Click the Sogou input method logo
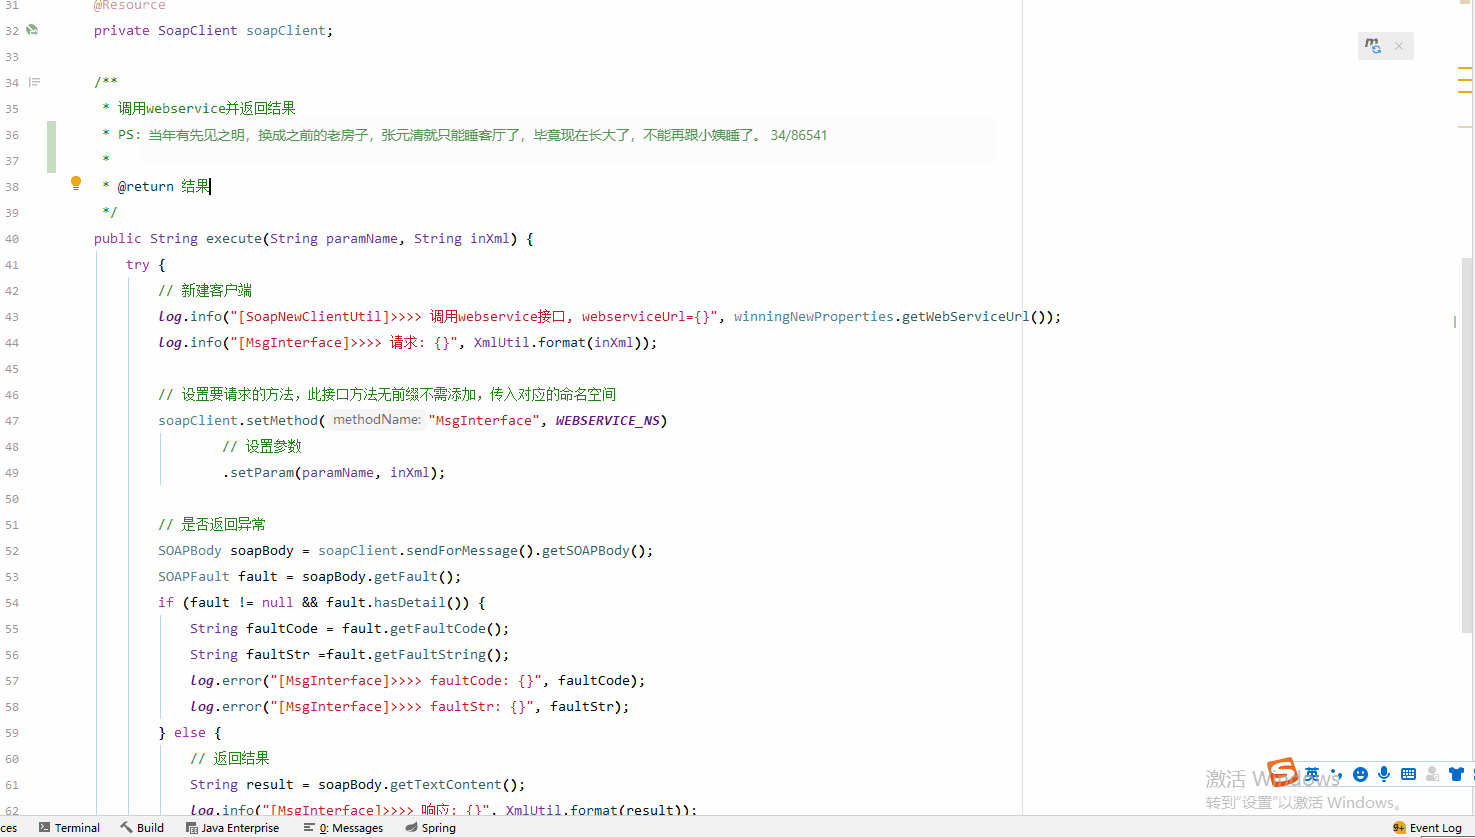The width and height of the screenshot is (1475, 838). (x=1282, y=773)
